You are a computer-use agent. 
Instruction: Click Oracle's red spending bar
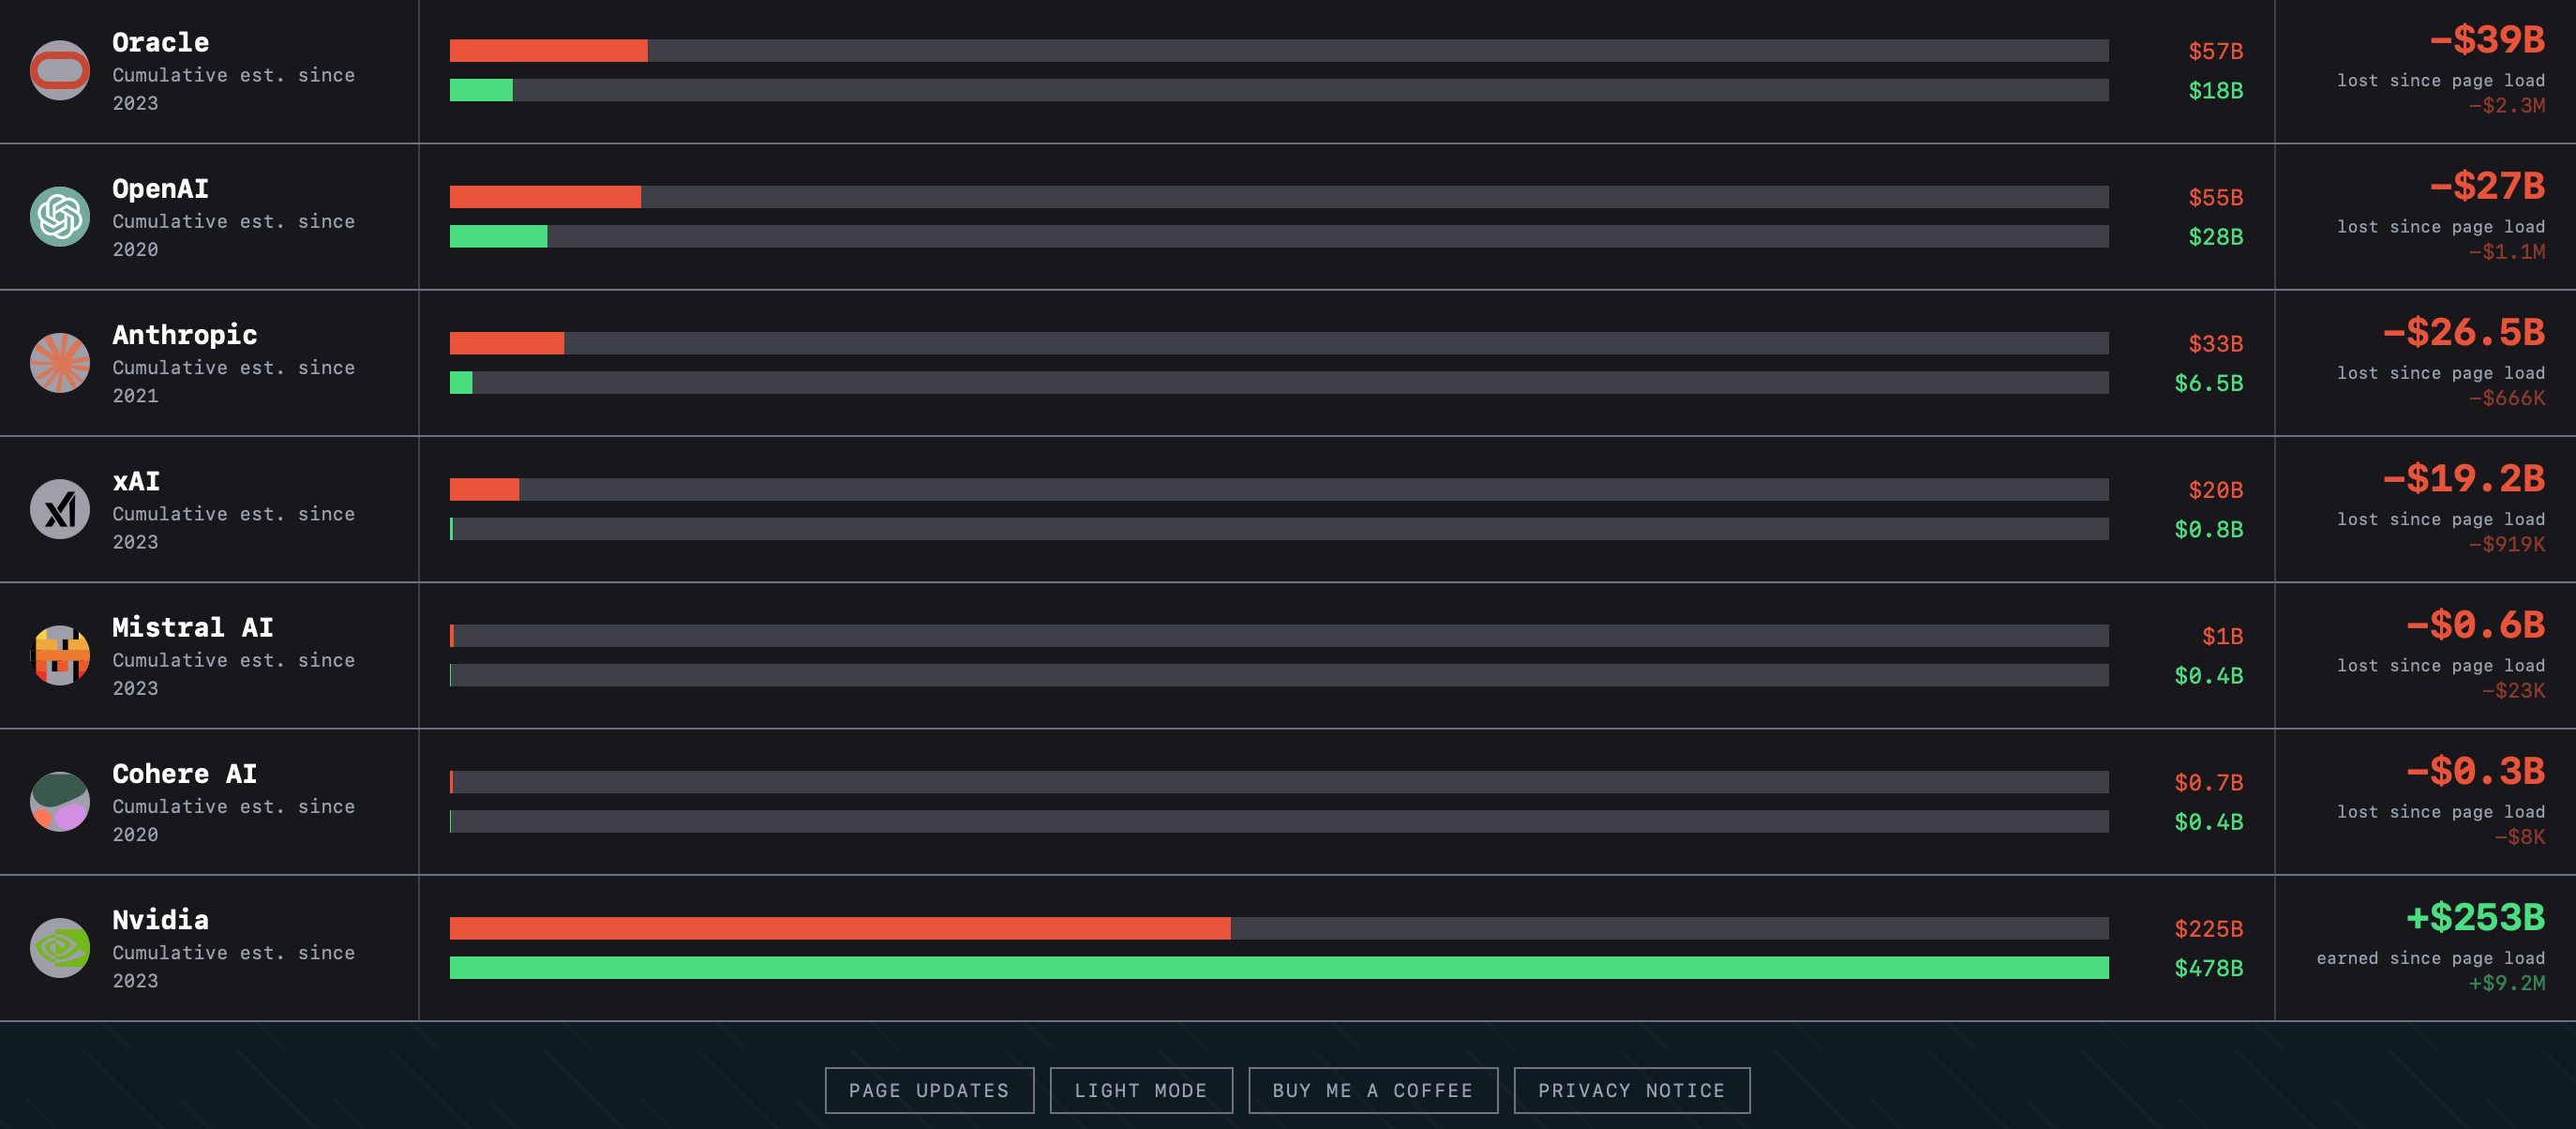tap(549, 51)
